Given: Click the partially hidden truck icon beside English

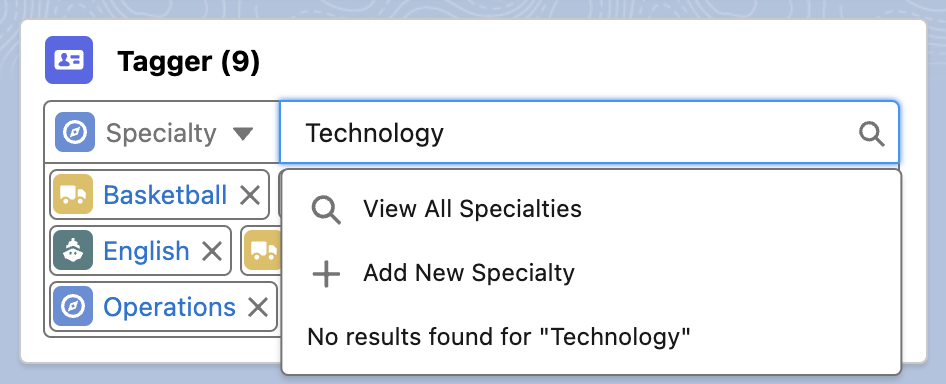Looking at the screenshot, I should coord(263,250).
